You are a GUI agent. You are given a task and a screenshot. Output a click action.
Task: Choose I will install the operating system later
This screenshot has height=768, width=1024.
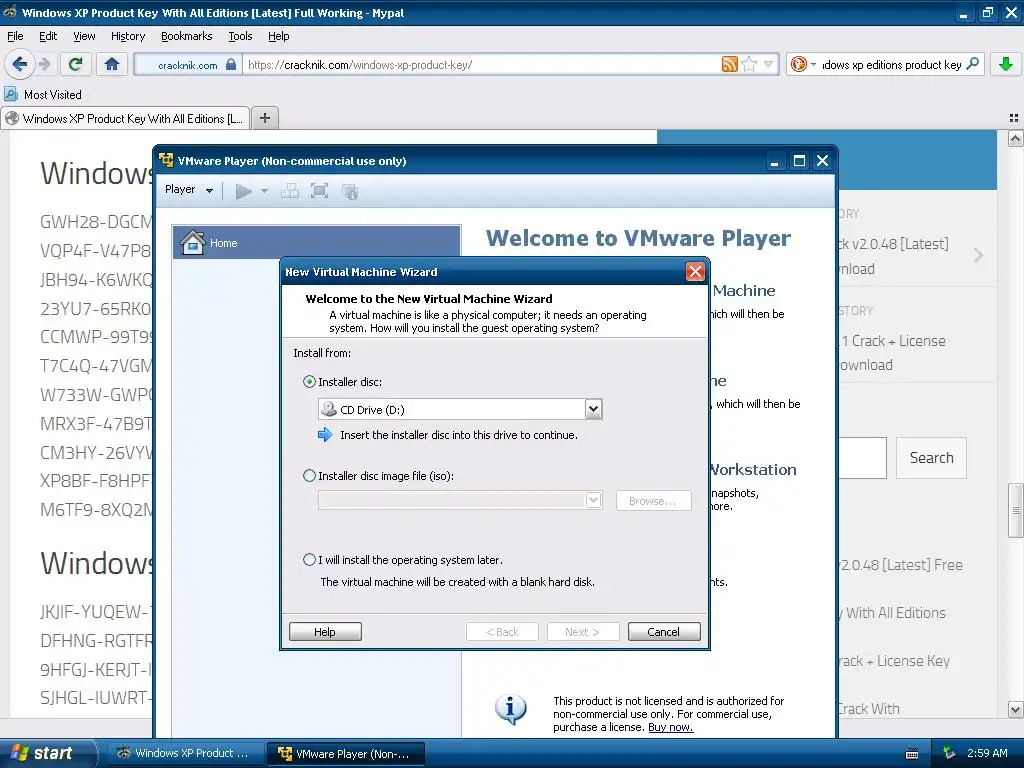click(310, 560)
